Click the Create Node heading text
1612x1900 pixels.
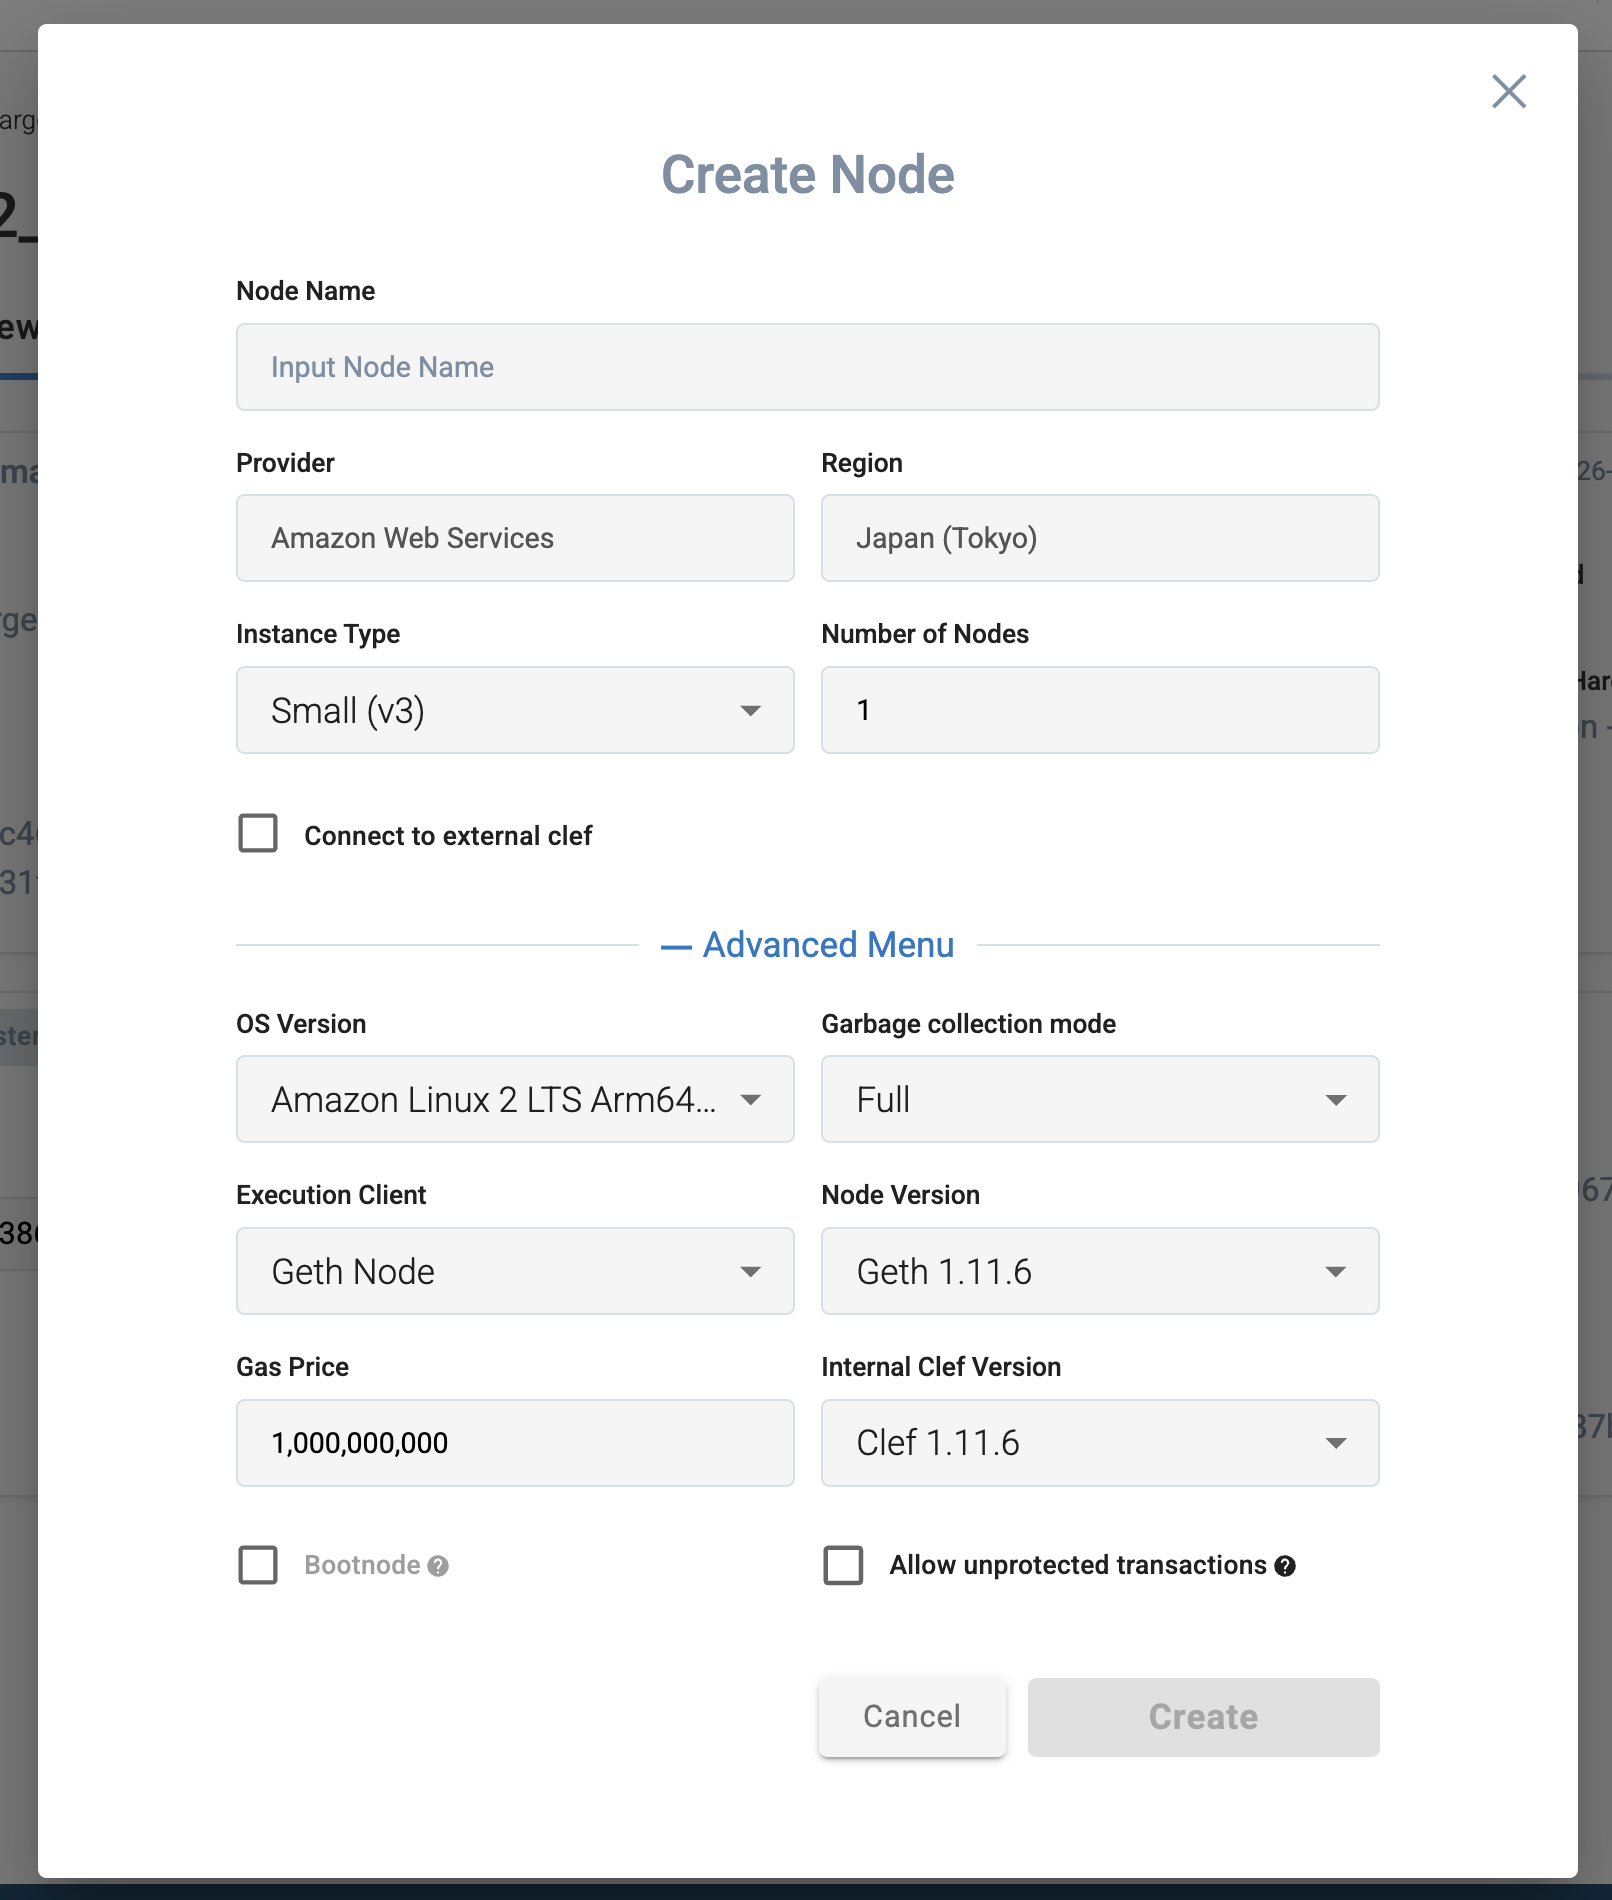[x=808, y=175]
